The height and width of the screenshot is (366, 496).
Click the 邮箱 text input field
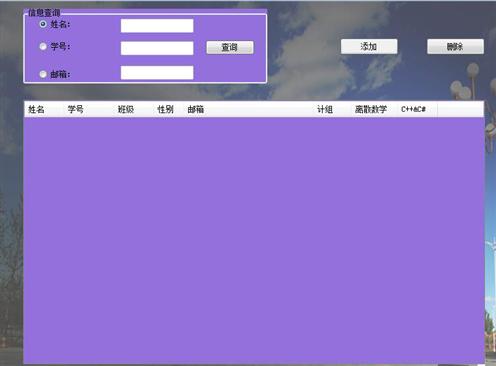click(157, 73)
